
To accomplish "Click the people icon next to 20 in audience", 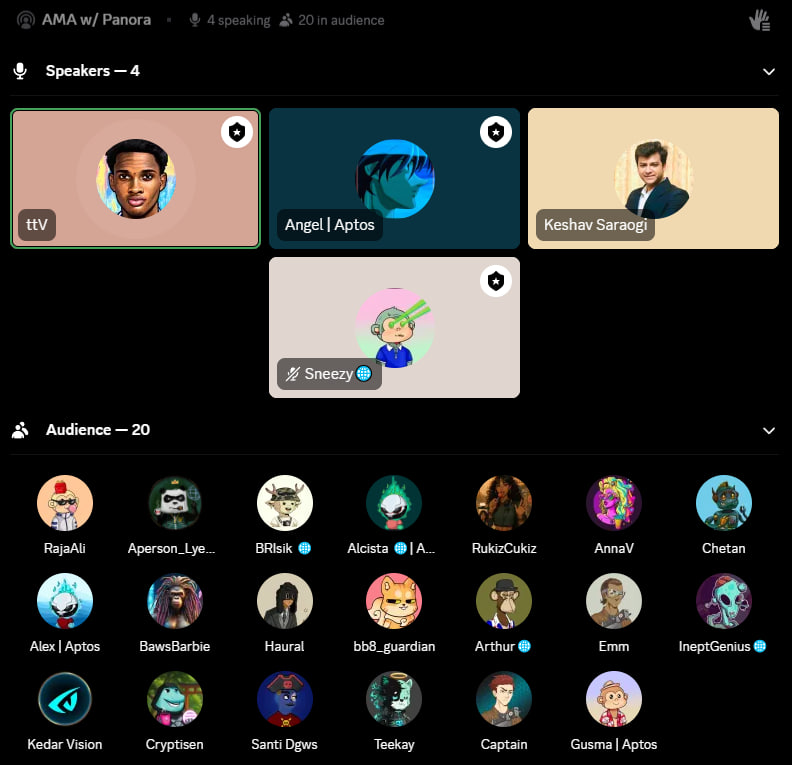I will tap(286, 20).
